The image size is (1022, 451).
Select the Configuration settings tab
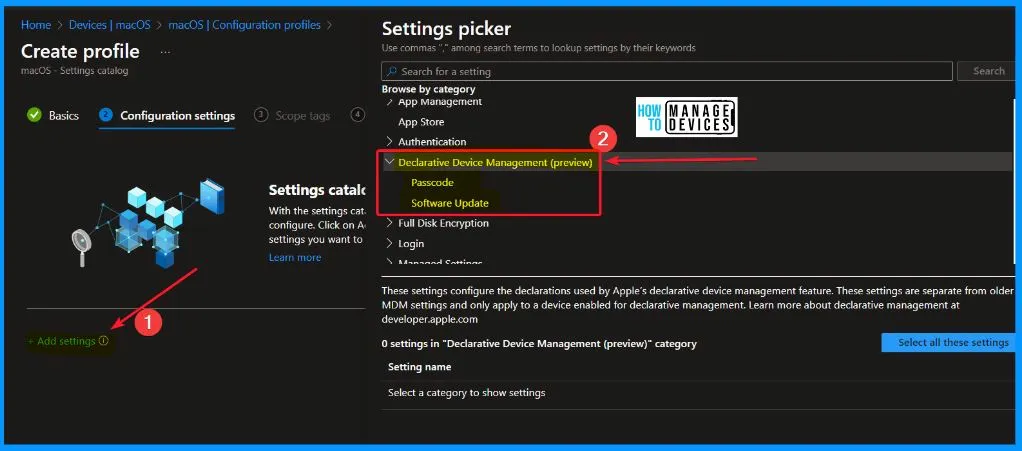click(177, 115)
